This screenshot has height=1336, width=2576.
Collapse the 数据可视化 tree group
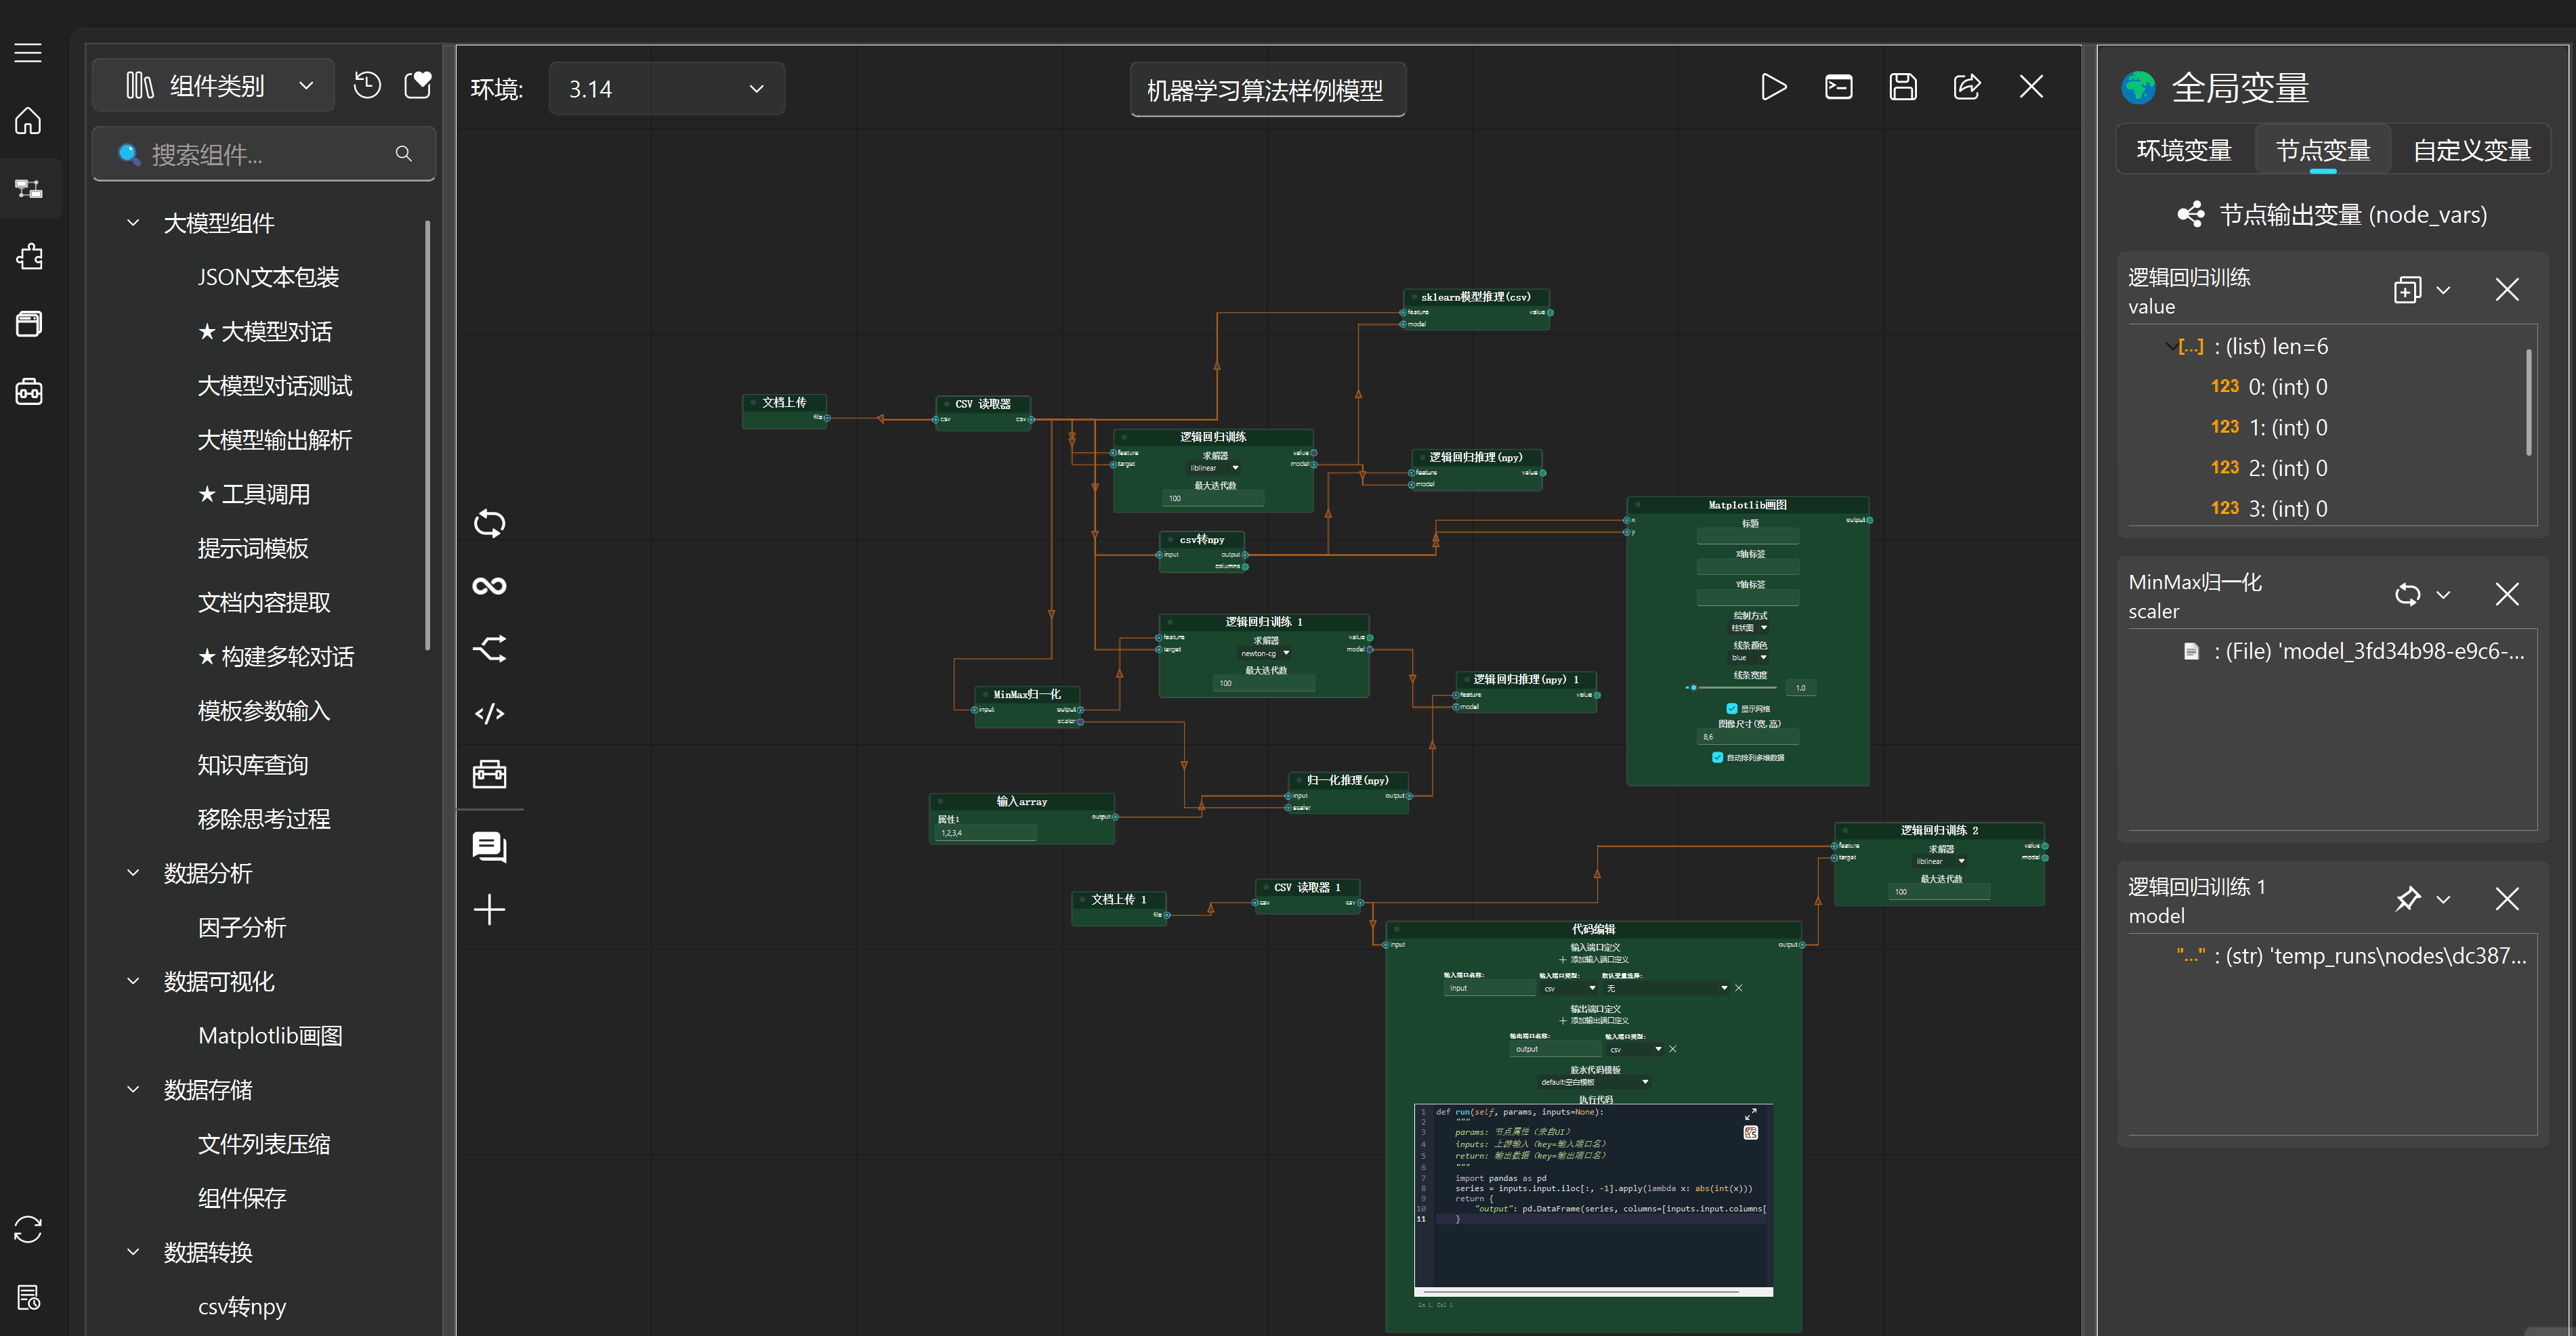(133, 981)
